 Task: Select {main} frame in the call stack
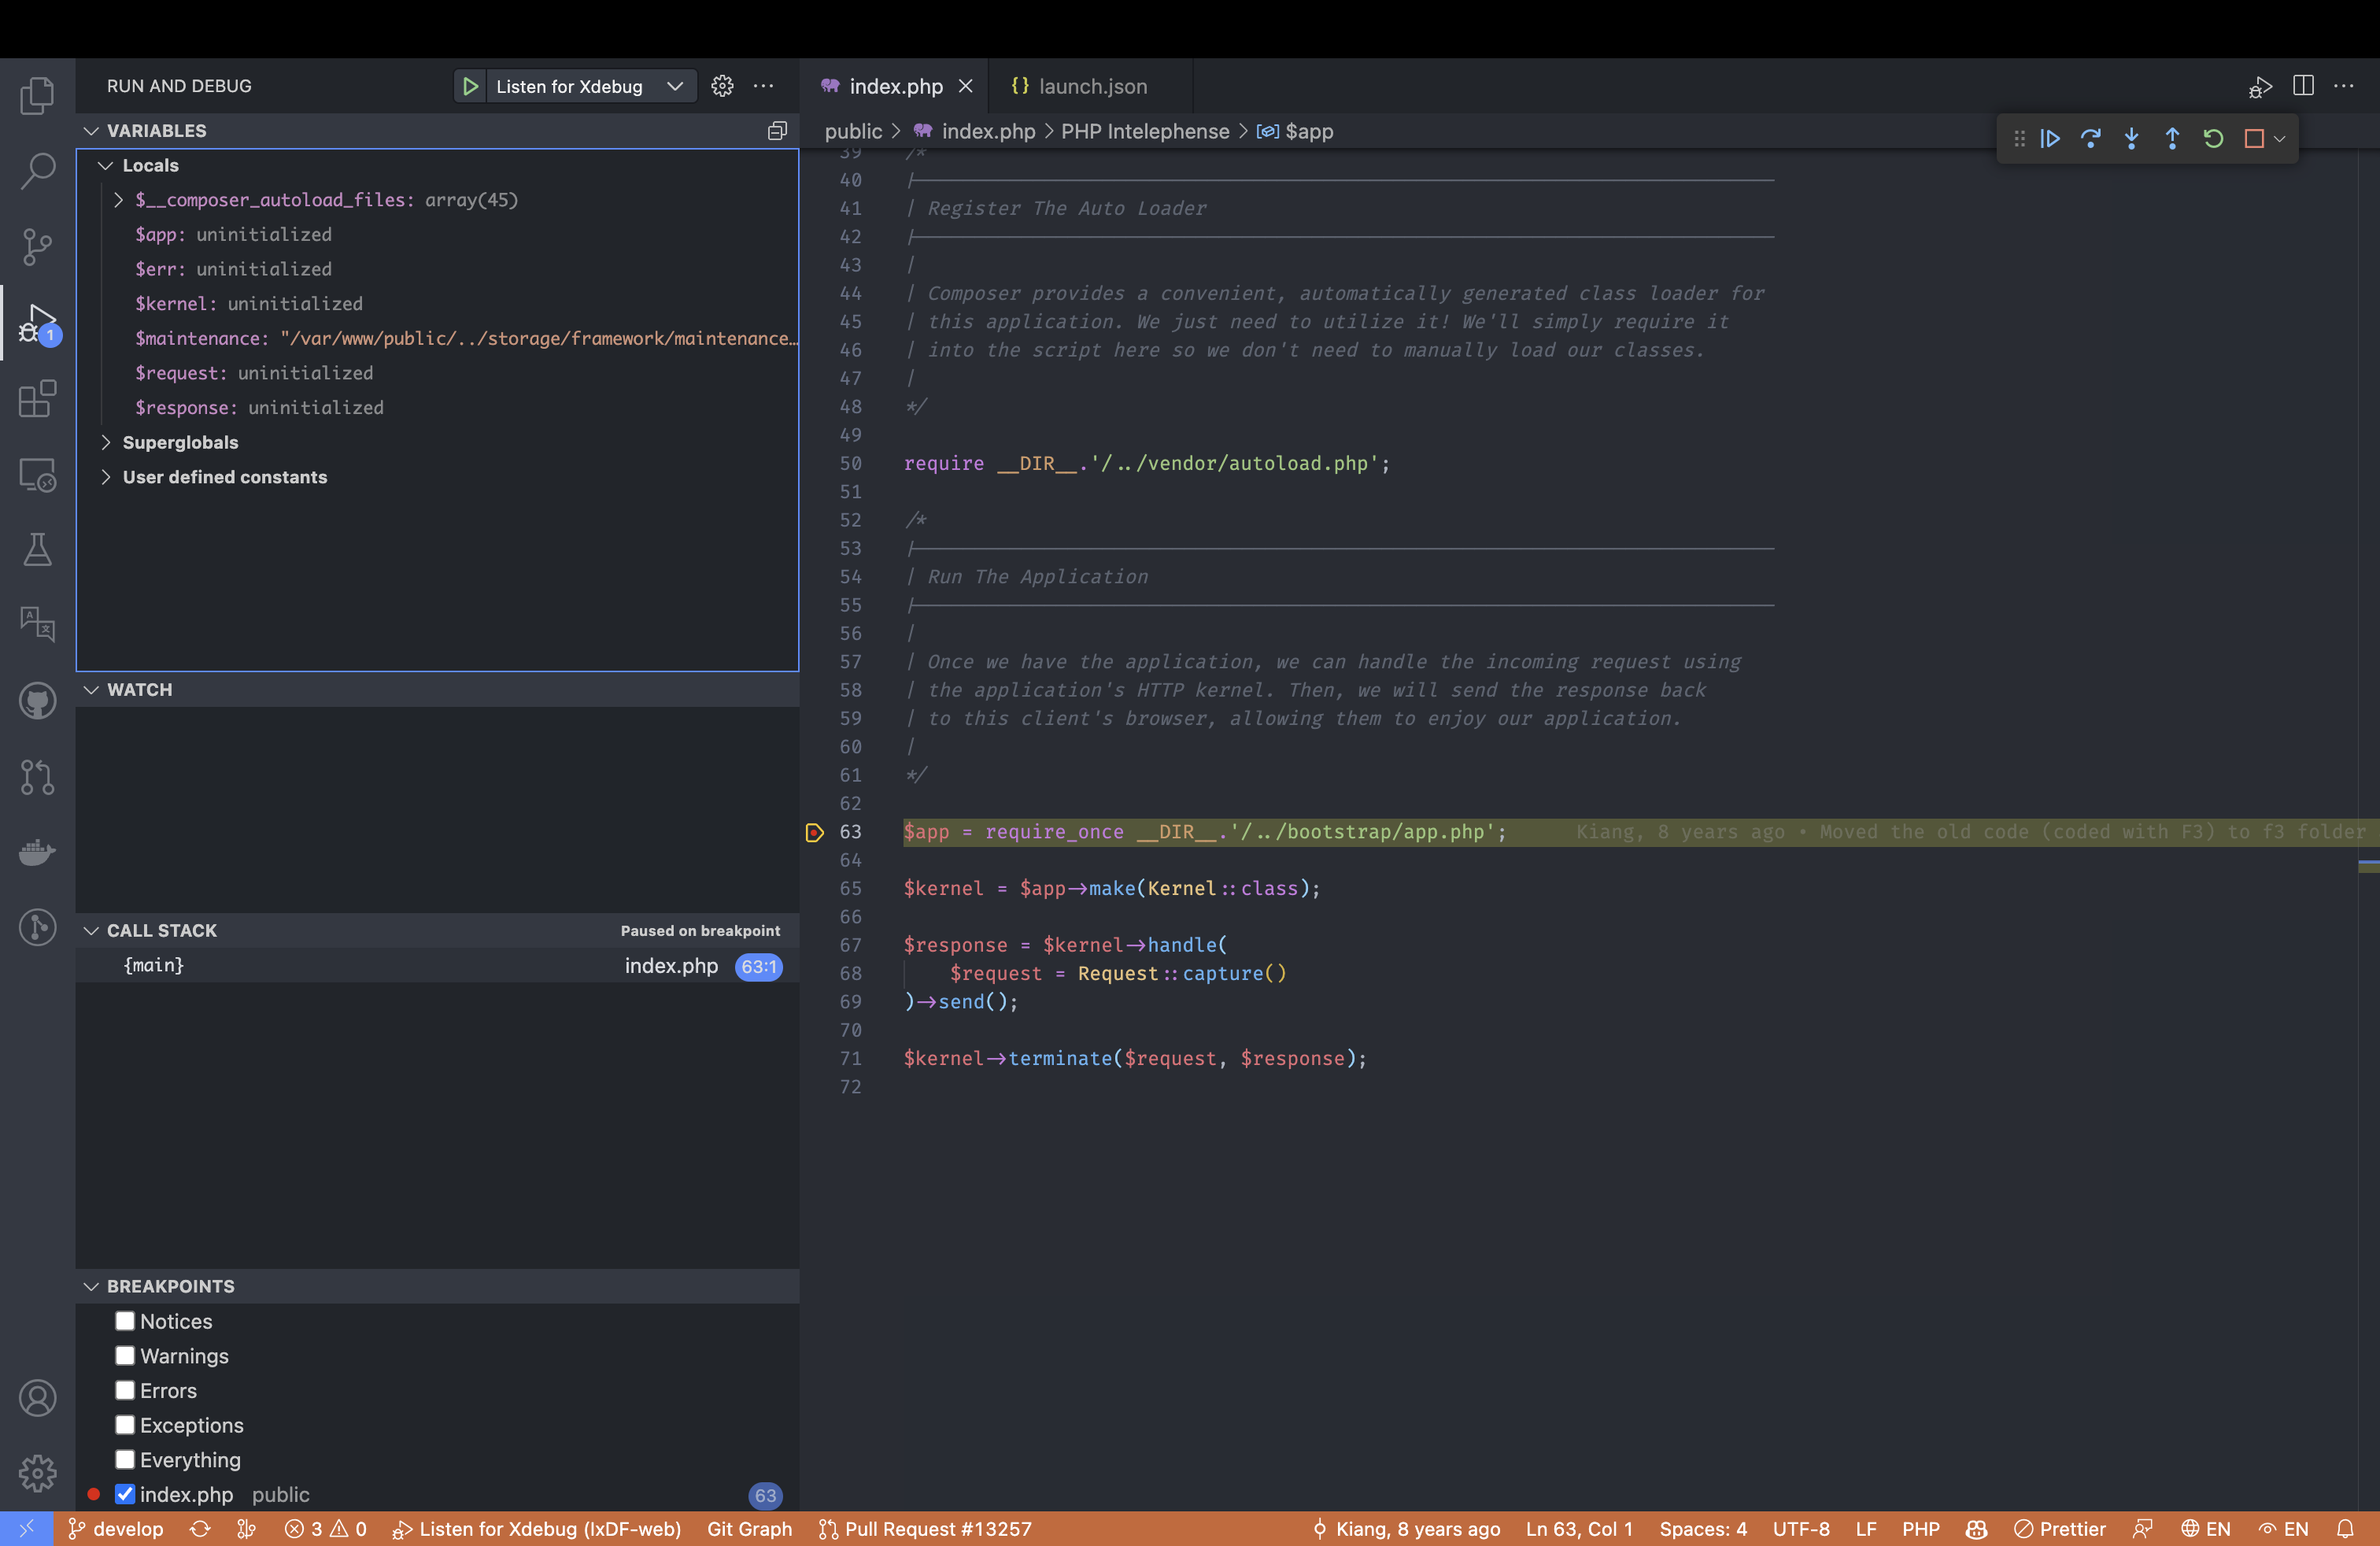click(x=154, y=965)
